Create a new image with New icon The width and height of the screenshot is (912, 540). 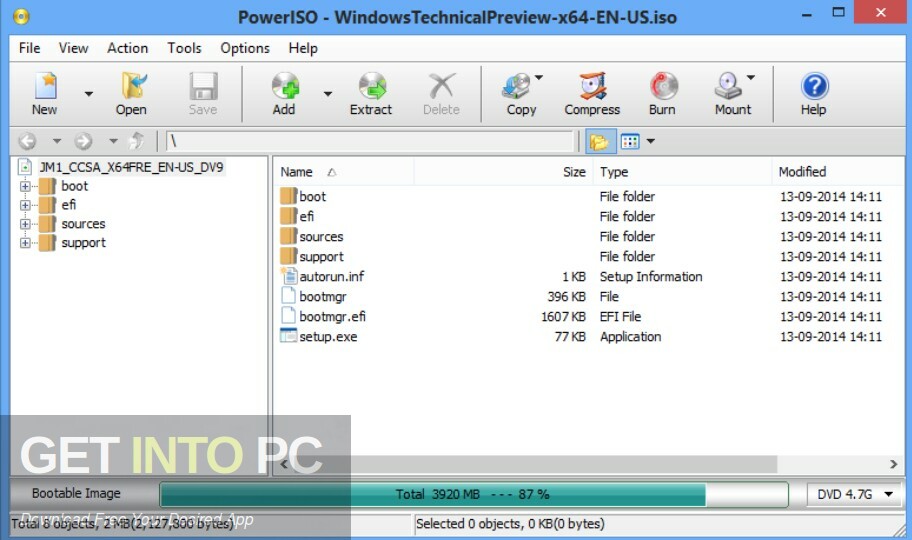coord(46,86)
